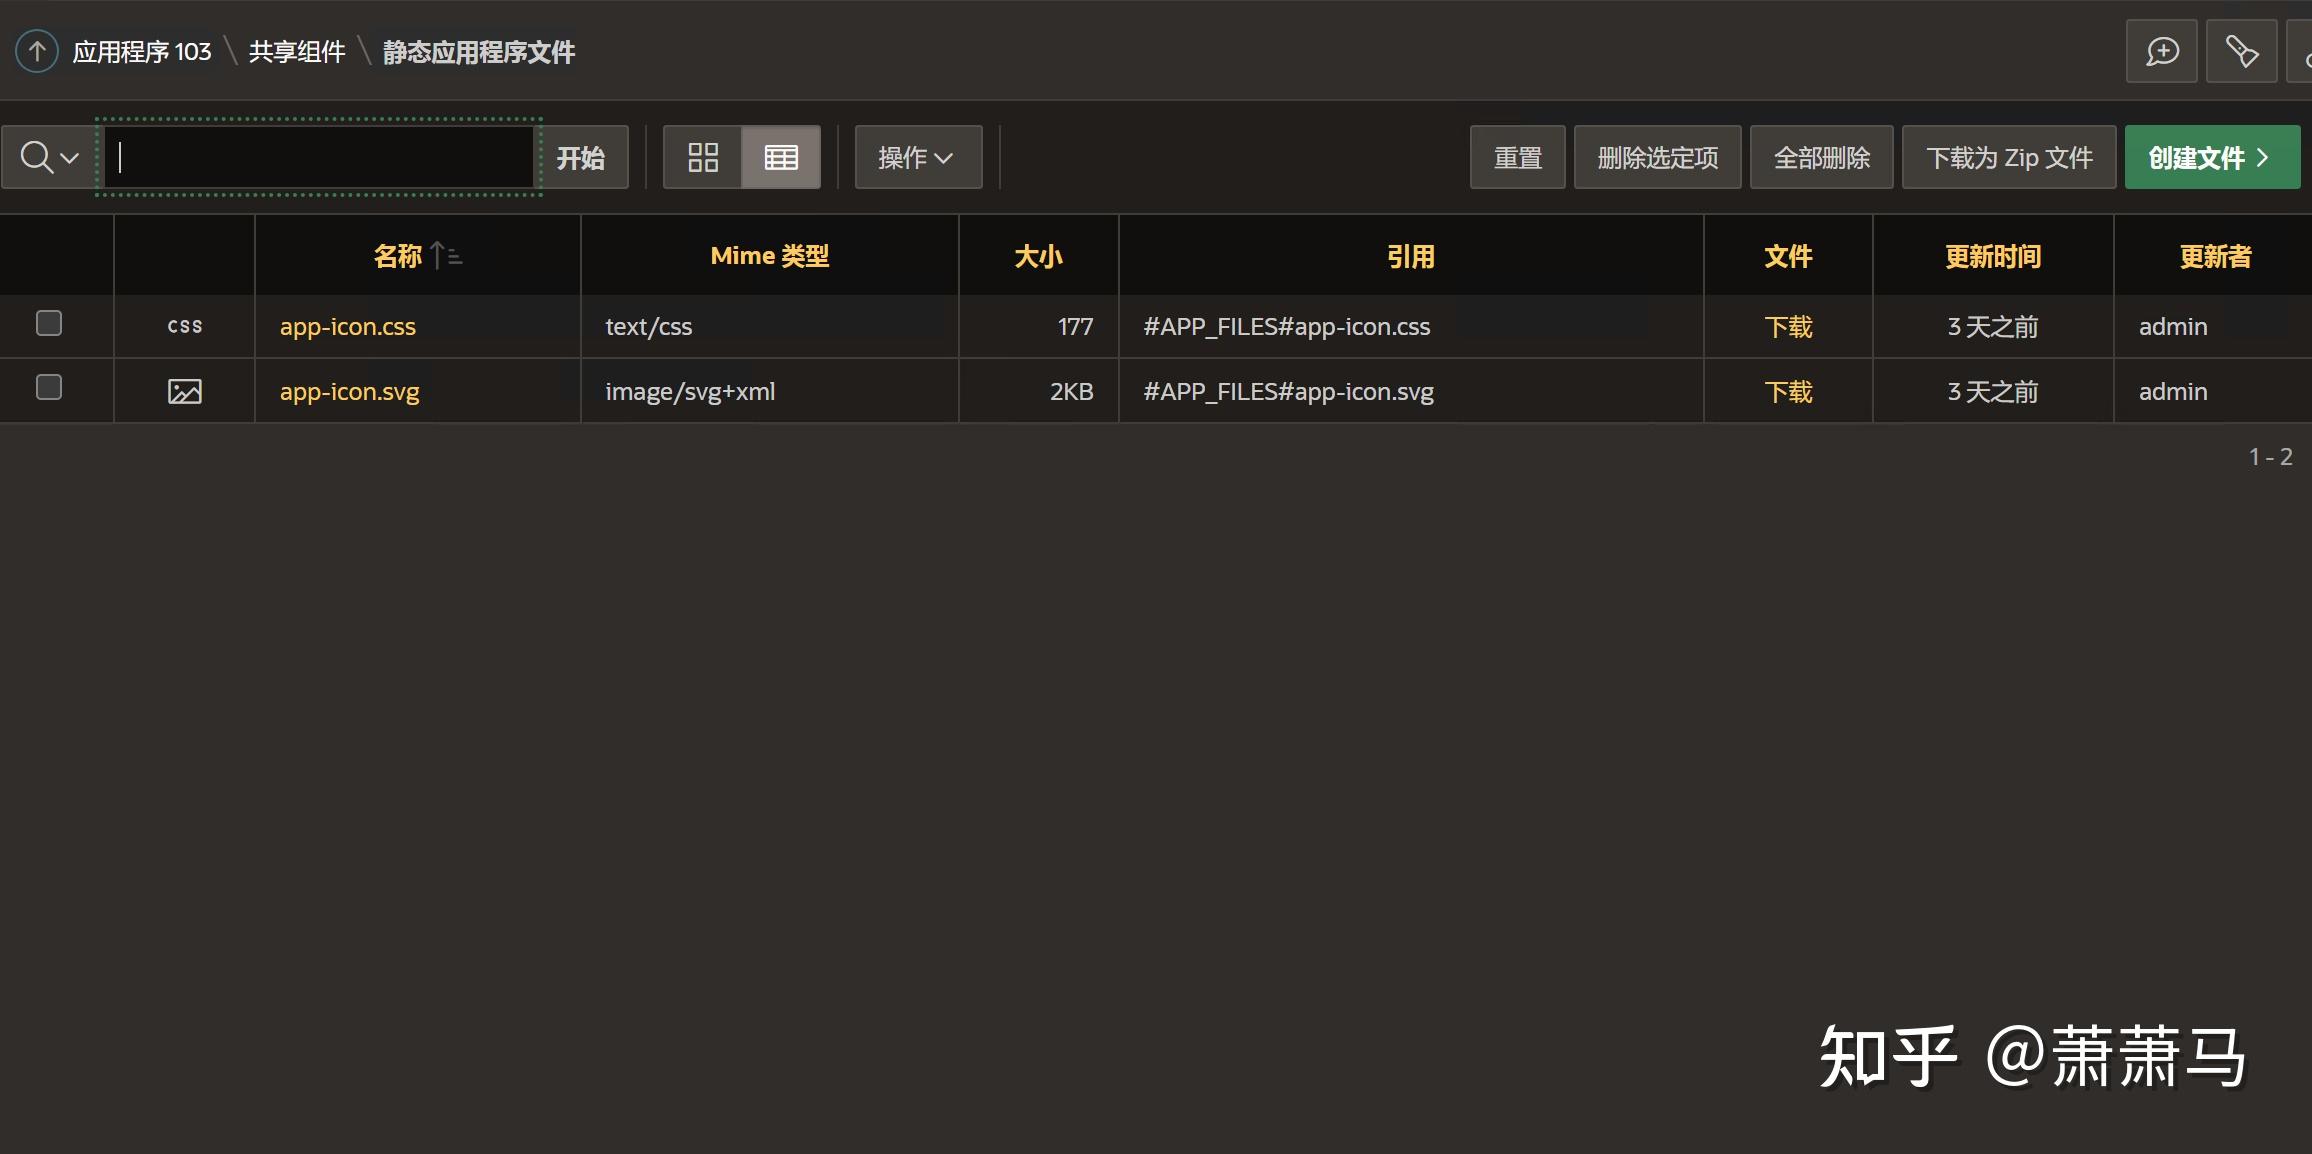Click the tag icon at top right
2312x1154 pixels.
(2241, 51)
